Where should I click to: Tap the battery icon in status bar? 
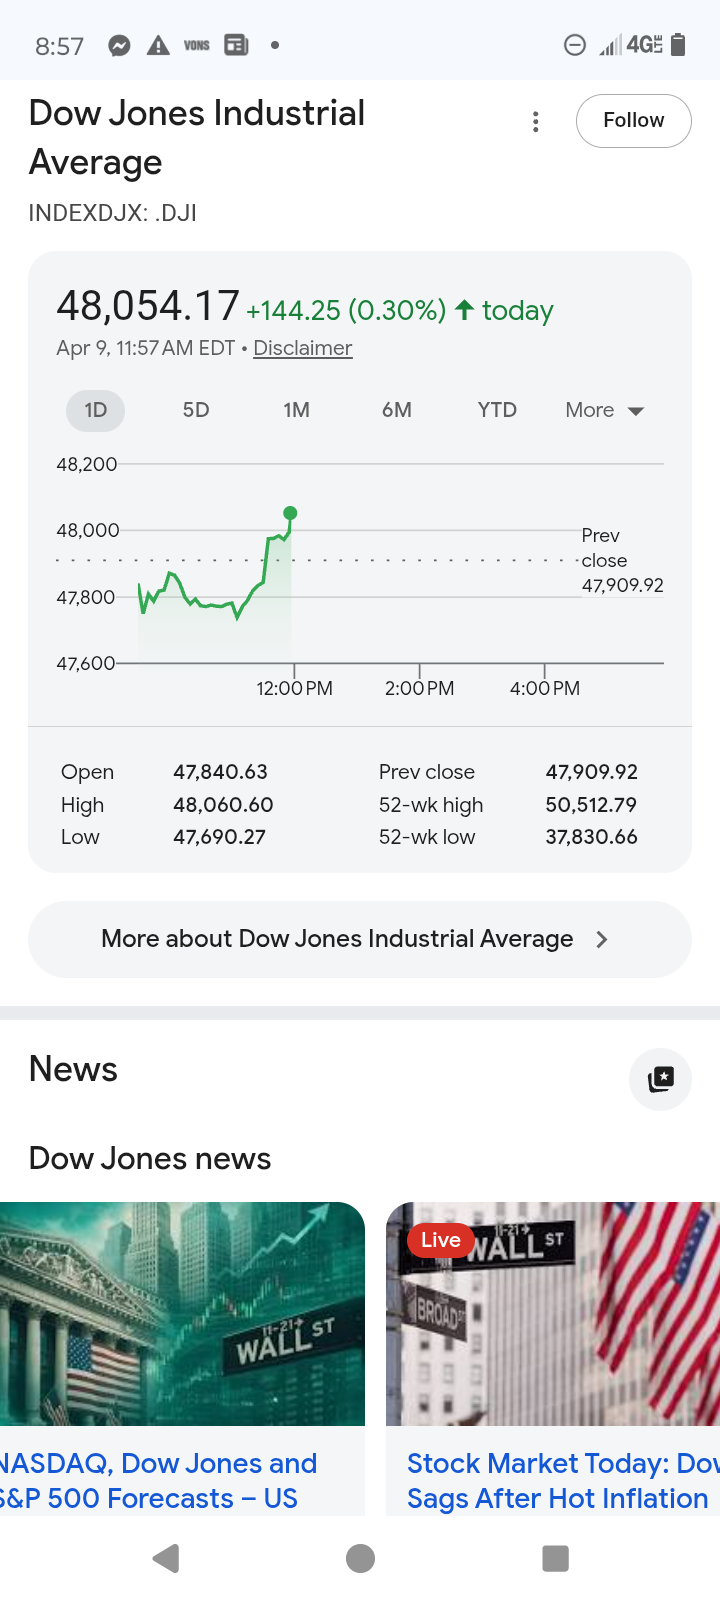(678, 45)
